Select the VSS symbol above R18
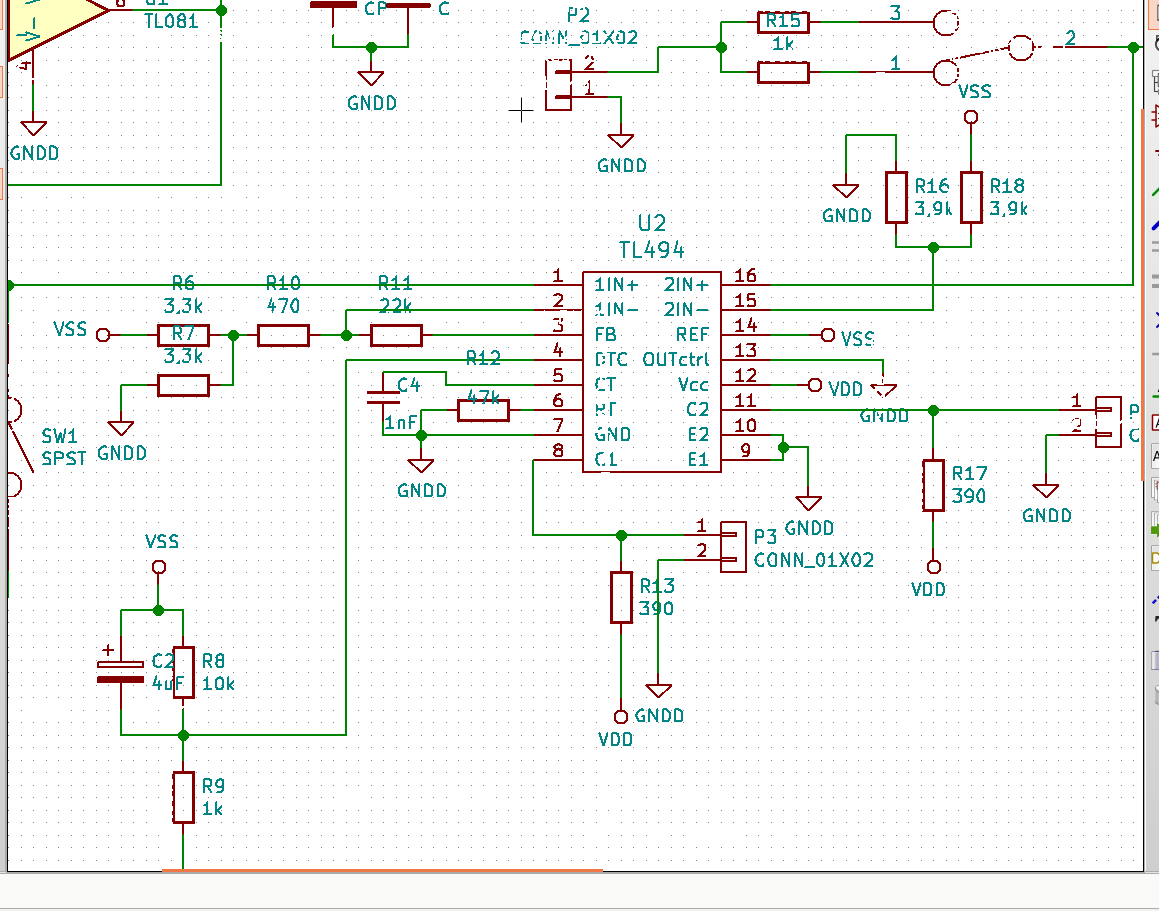The width and height of the screenshot is (1159, 911). click(x=971, y=117)
